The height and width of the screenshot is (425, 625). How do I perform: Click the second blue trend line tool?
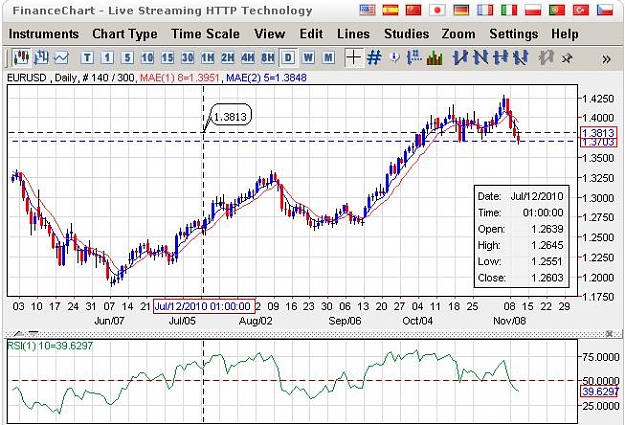tap(480, 58)
